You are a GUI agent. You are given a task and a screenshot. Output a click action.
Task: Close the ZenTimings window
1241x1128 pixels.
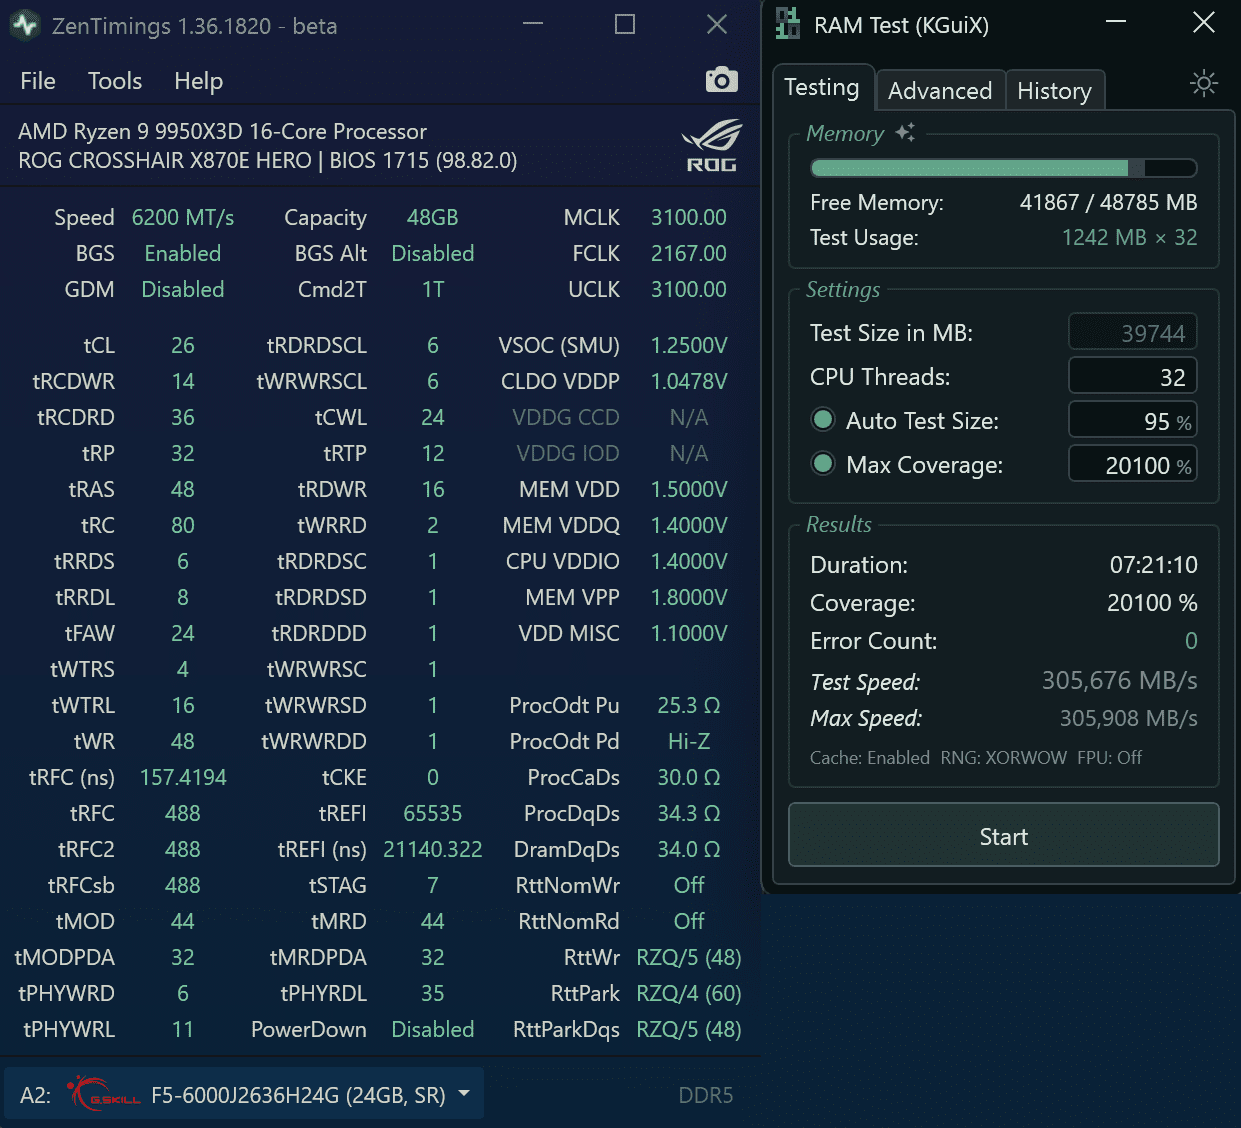[717, 24]
